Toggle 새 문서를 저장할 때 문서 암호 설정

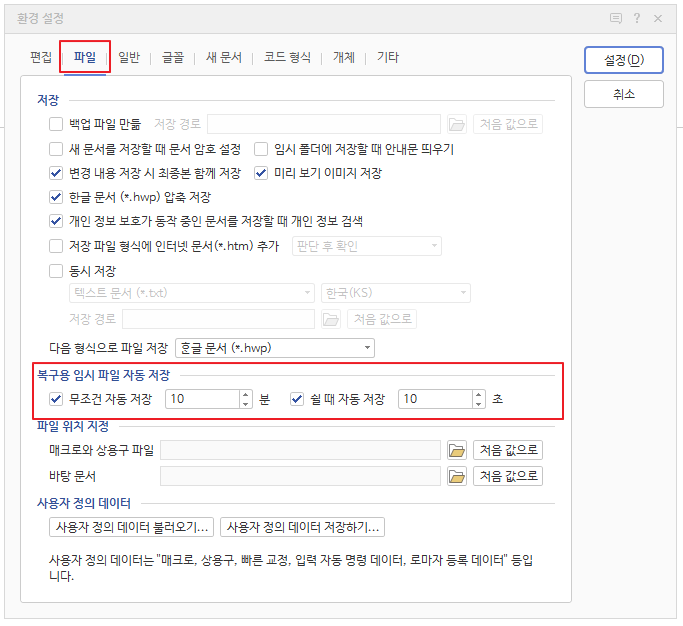56,149
